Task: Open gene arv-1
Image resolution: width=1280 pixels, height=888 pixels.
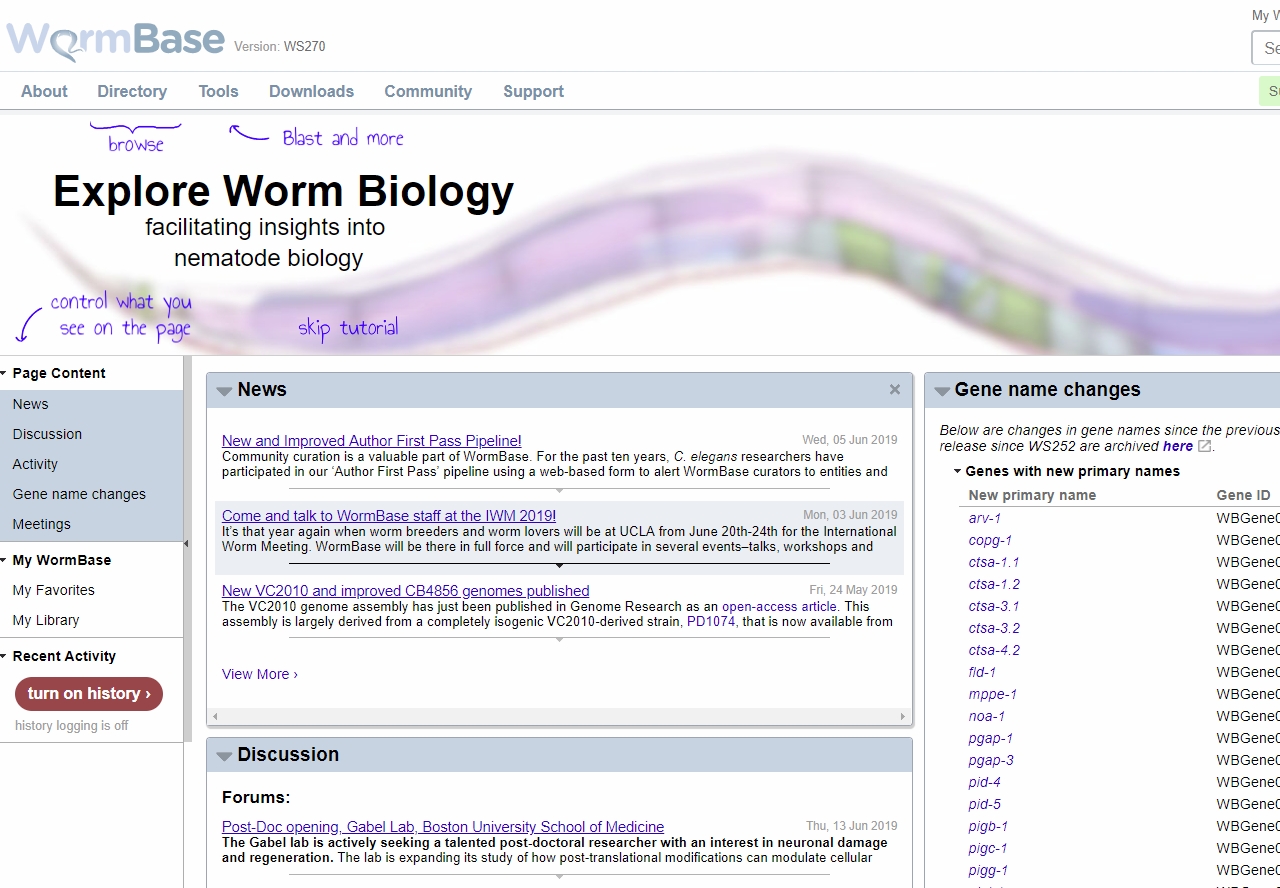Action: [985, 518]
